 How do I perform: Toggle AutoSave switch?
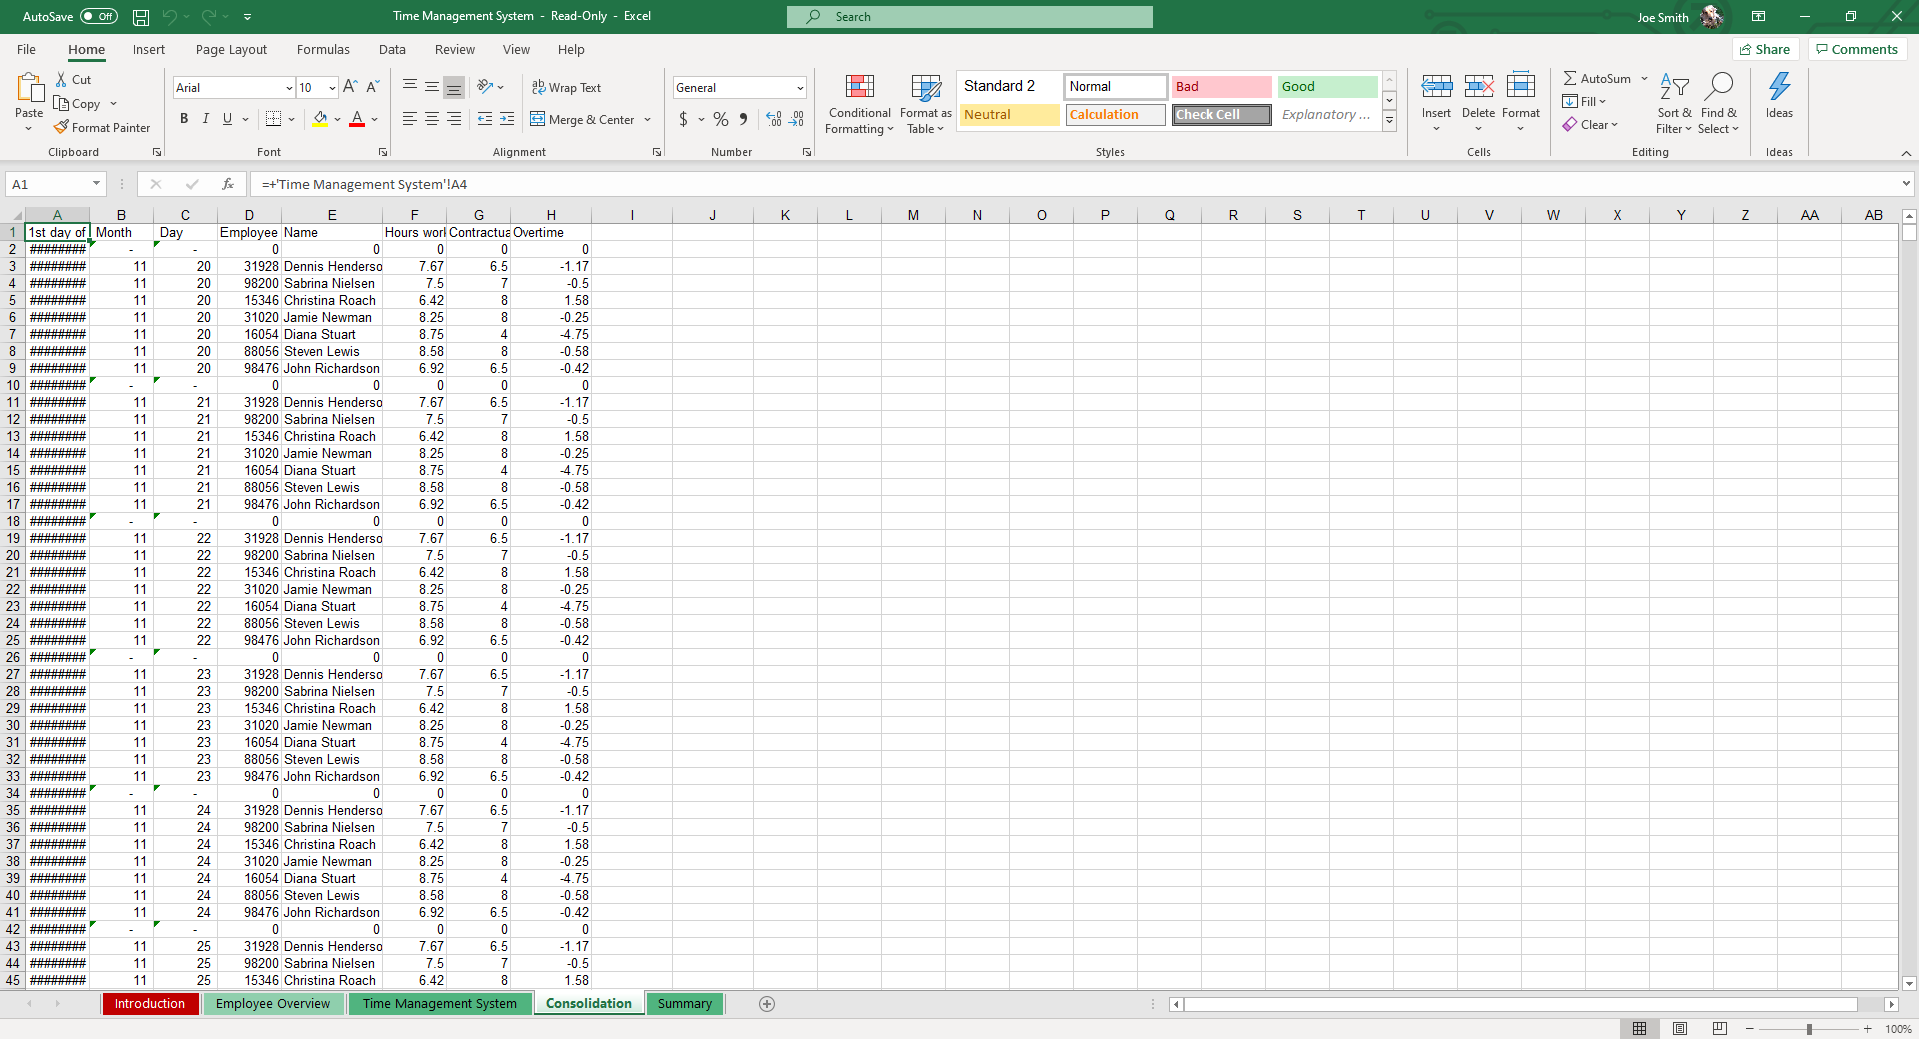(98, 17)
